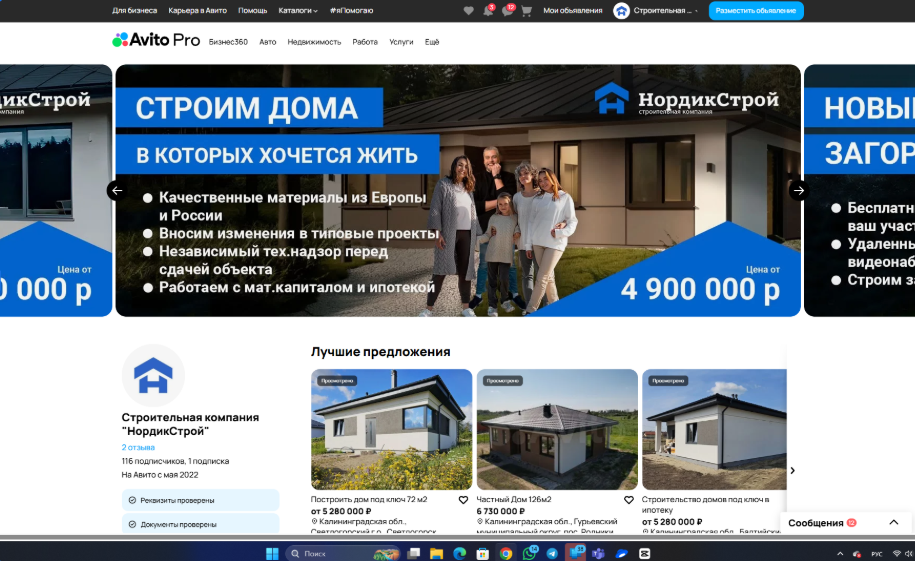Open #яПомогаю link
Screen dimensions: 915x561
click(x=351, y=11)
